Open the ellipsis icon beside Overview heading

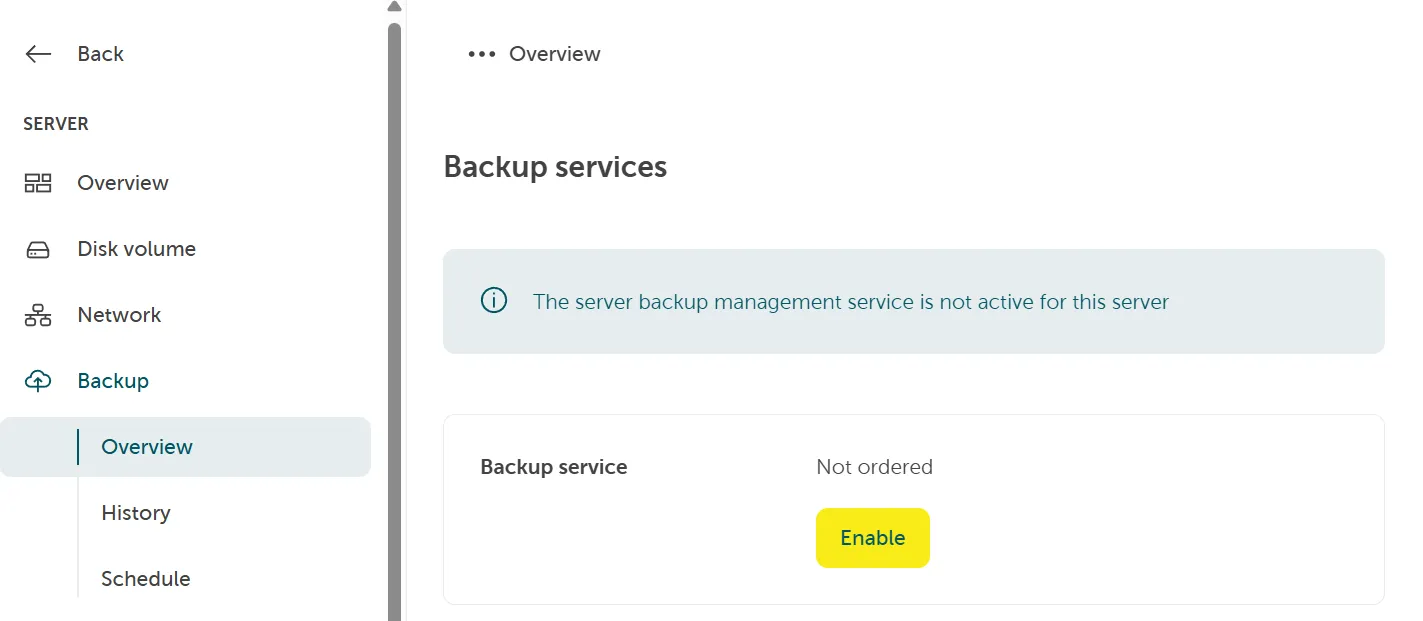[482, 53]
